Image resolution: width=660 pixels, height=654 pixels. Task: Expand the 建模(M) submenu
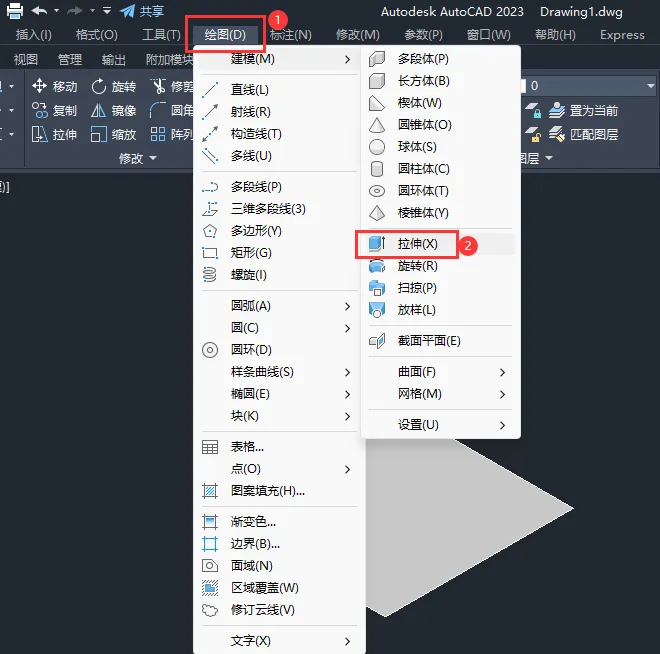279,59
